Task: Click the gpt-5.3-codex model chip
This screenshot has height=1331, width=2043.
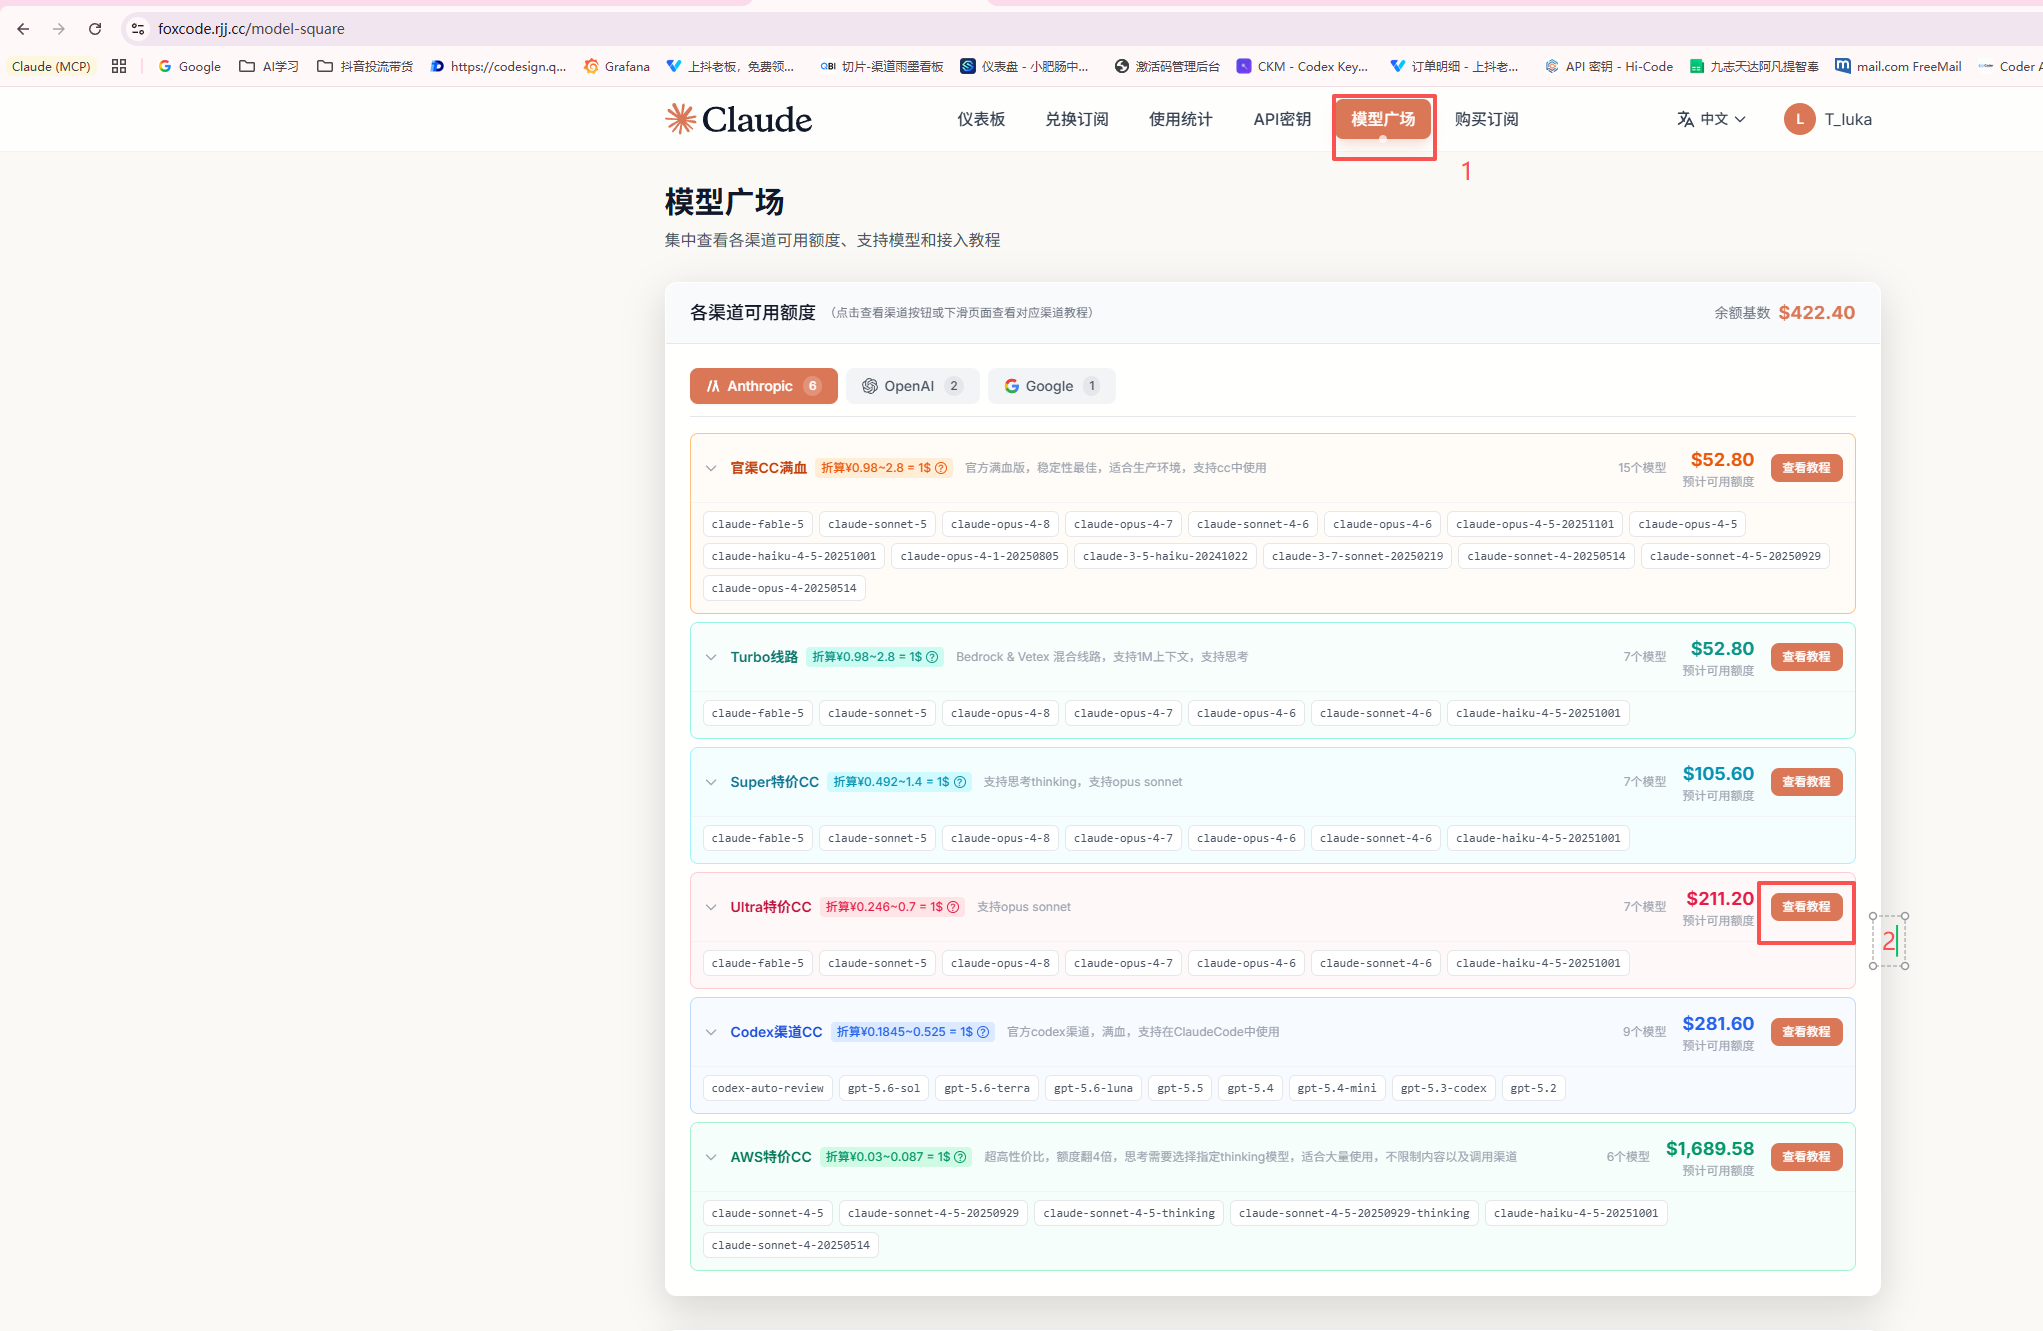Action: point(1444,1088)
